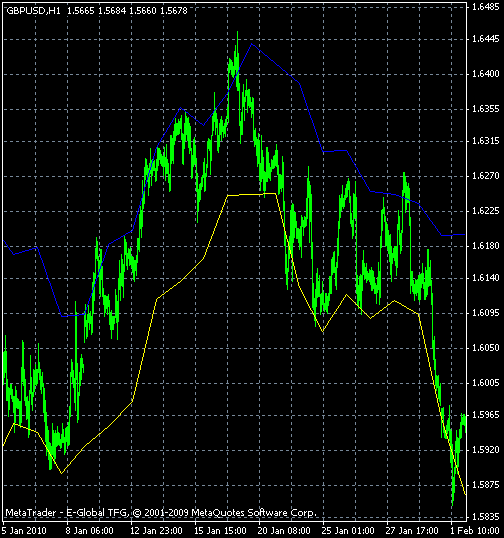Click the 27 Jan 17:00 time label
The height and width of the screenshot is (538, 504).
coord(412,530)
